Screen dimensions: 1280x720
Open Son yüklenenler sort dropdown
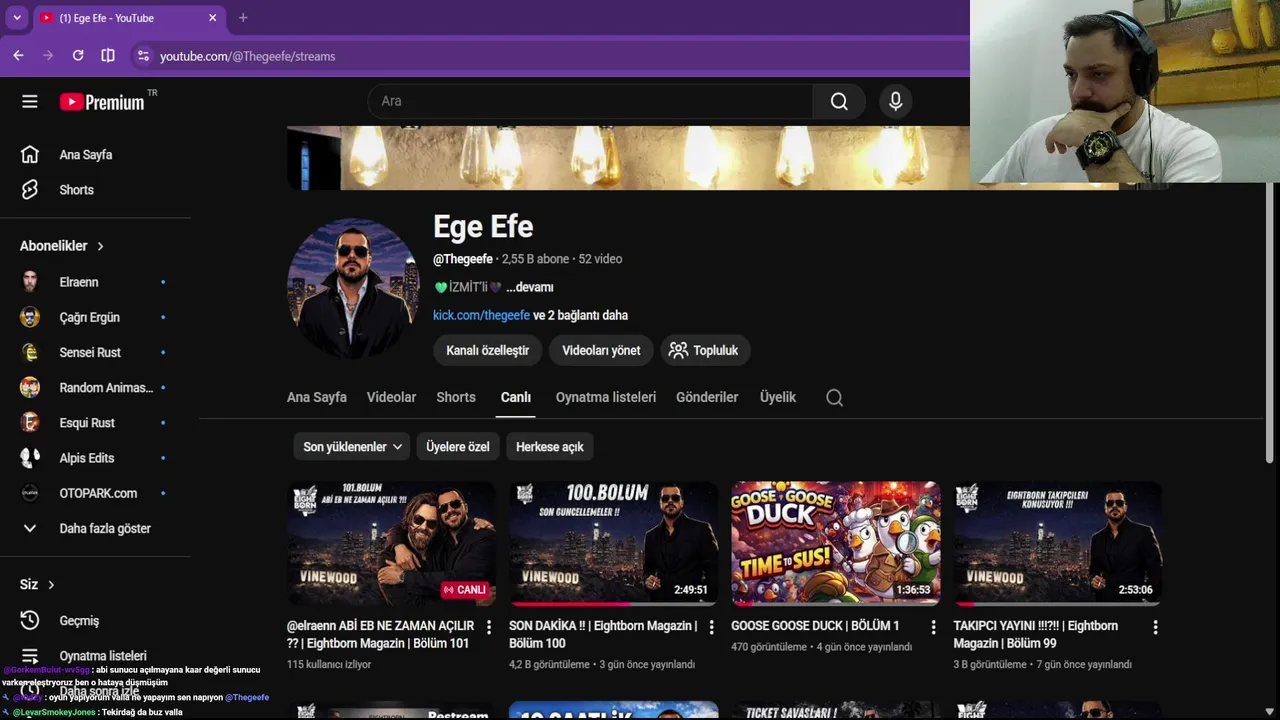(353, 447)
